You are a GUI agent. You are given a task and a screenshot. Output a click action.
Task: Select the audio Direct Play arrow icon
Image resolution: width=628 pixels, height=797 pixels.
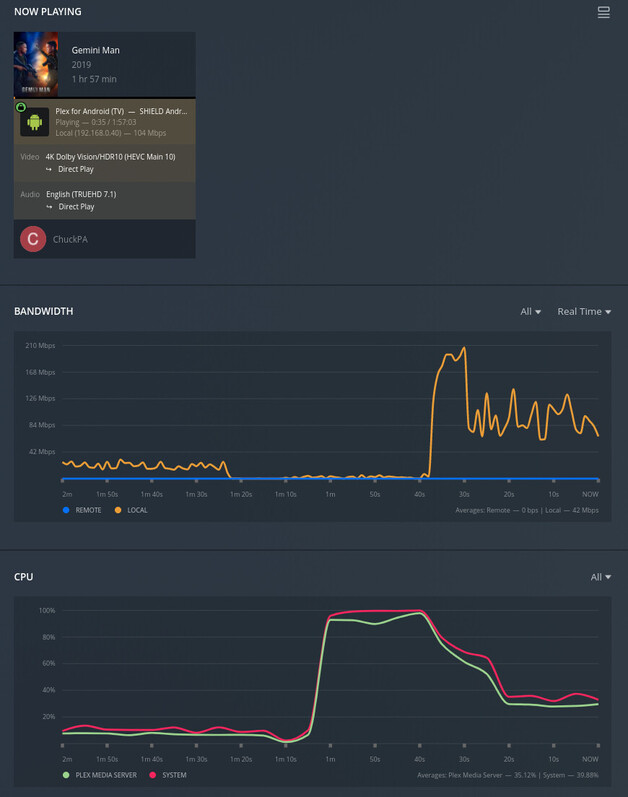click(49, 207)
